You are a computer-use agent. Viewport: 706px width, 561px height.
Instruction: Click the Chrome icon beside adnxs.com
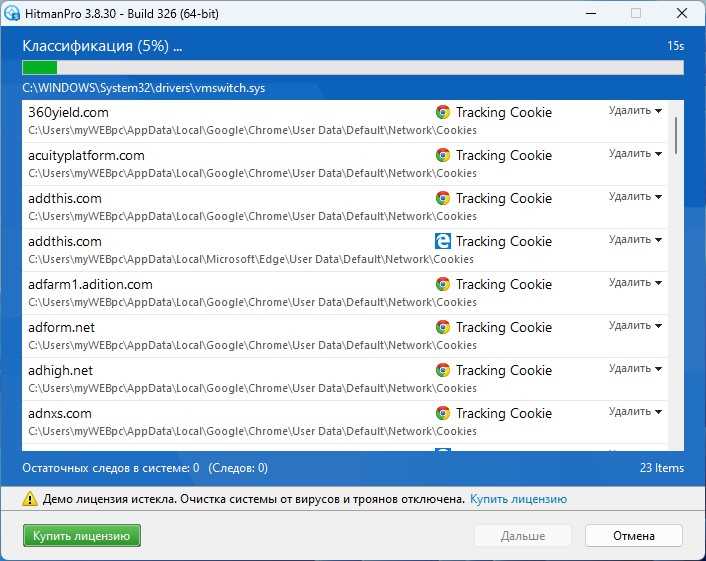[443, 413]
